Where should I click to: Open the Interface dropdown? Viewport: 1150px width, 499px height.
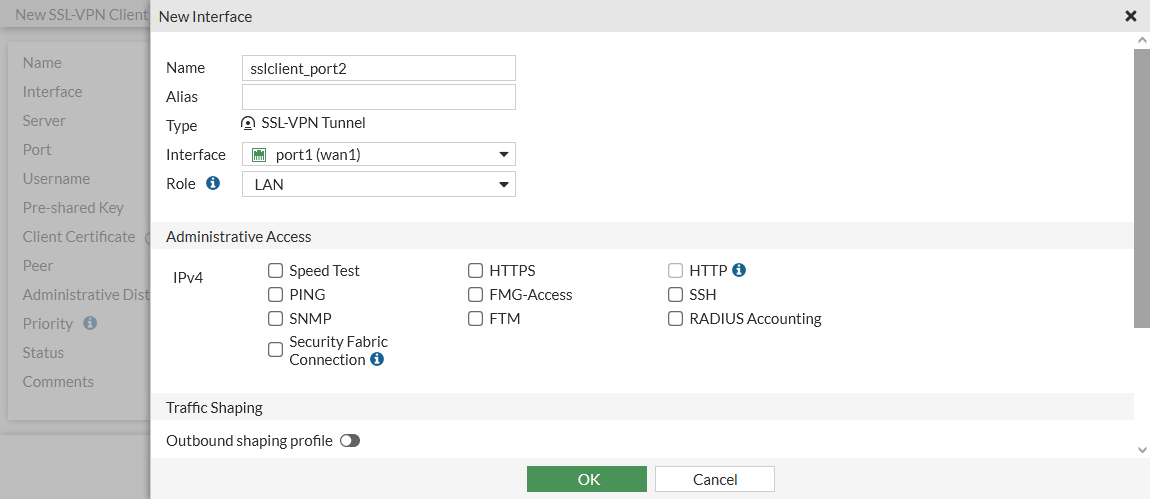(x=379, y=155)
